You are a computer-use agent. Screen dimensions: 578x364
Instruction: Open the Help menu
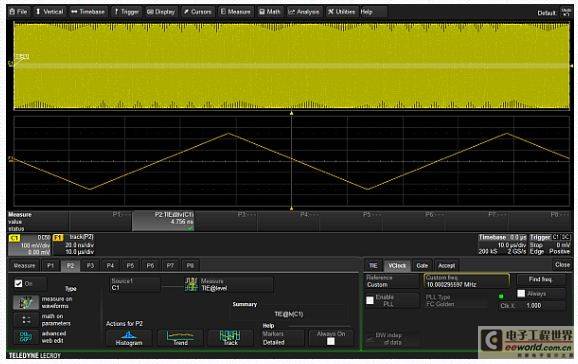366,12
